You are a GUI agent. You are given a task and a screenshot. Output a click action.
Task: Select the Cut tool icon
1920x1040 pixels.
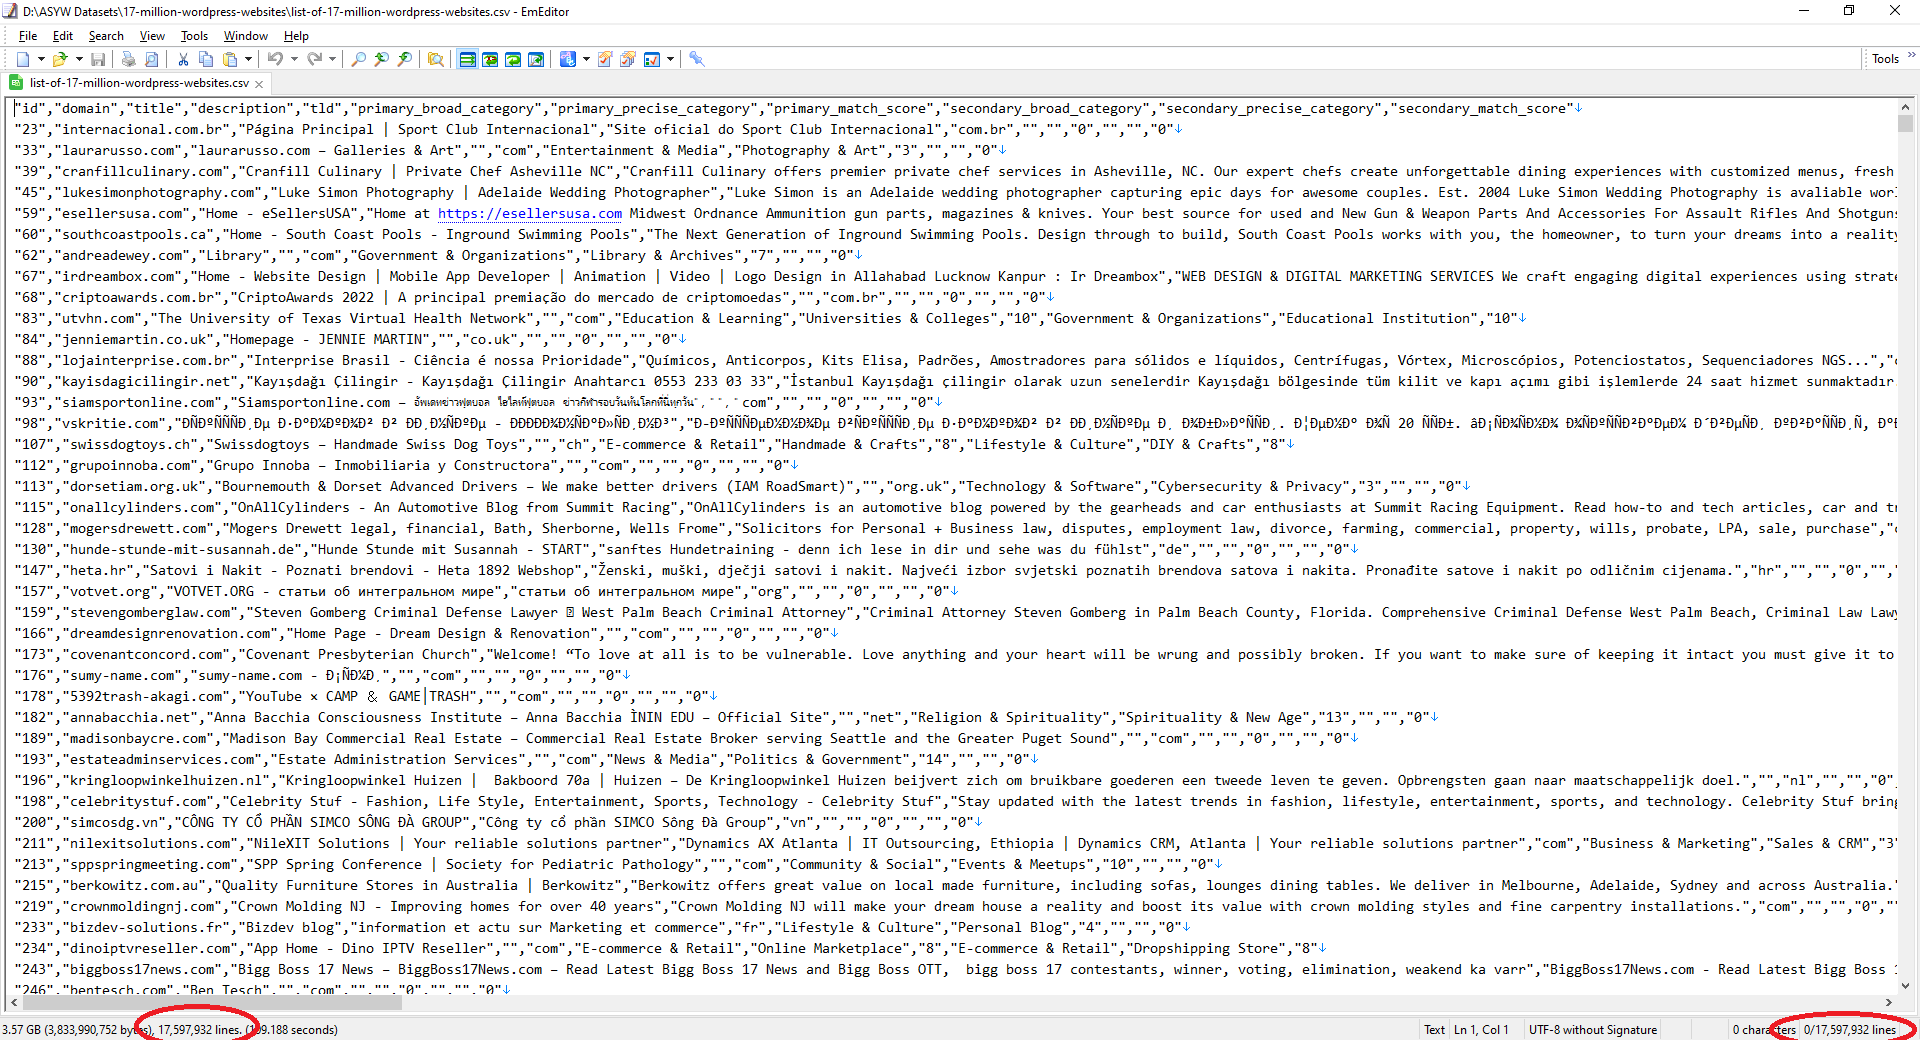(x=183, y=59)
